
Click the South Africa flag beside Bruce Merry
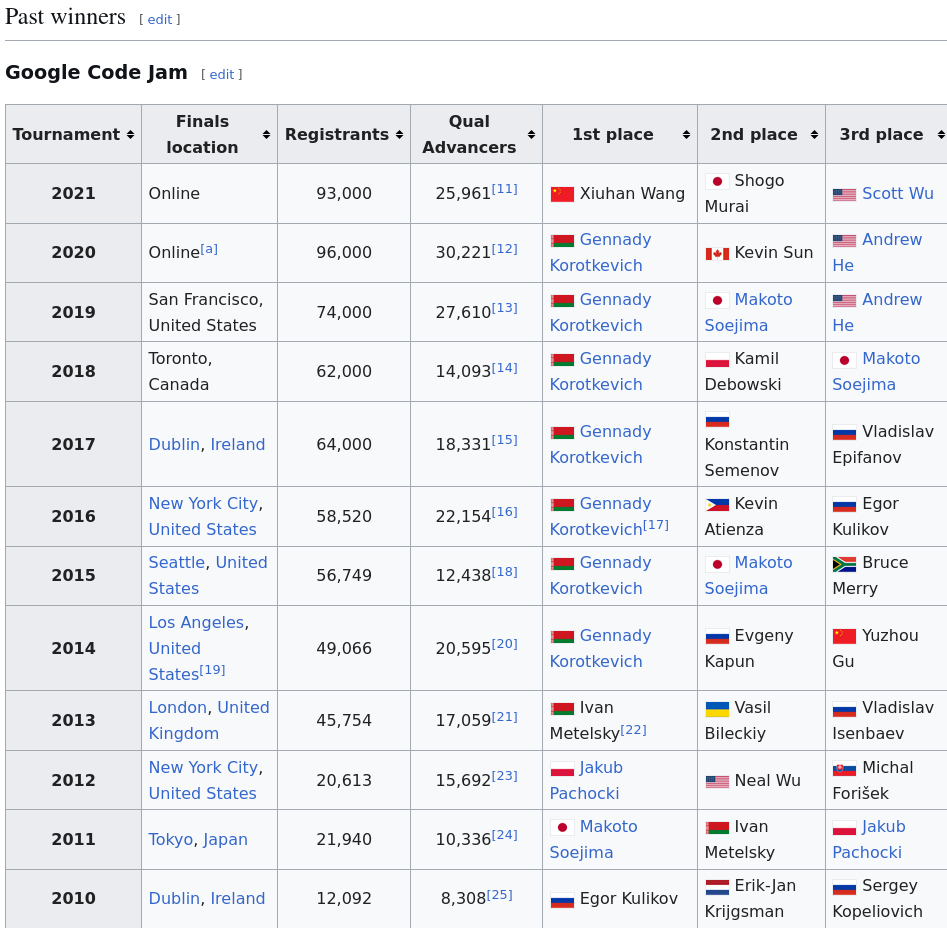point(844,563)
